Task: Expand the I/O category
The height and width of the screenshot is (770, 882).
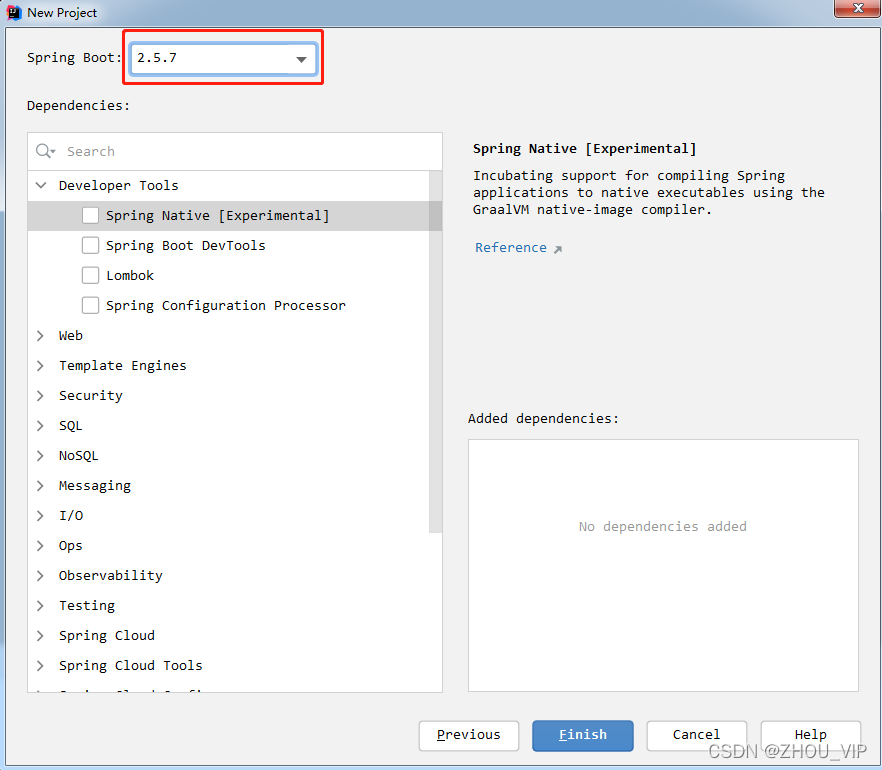Action: coord(40,515)
